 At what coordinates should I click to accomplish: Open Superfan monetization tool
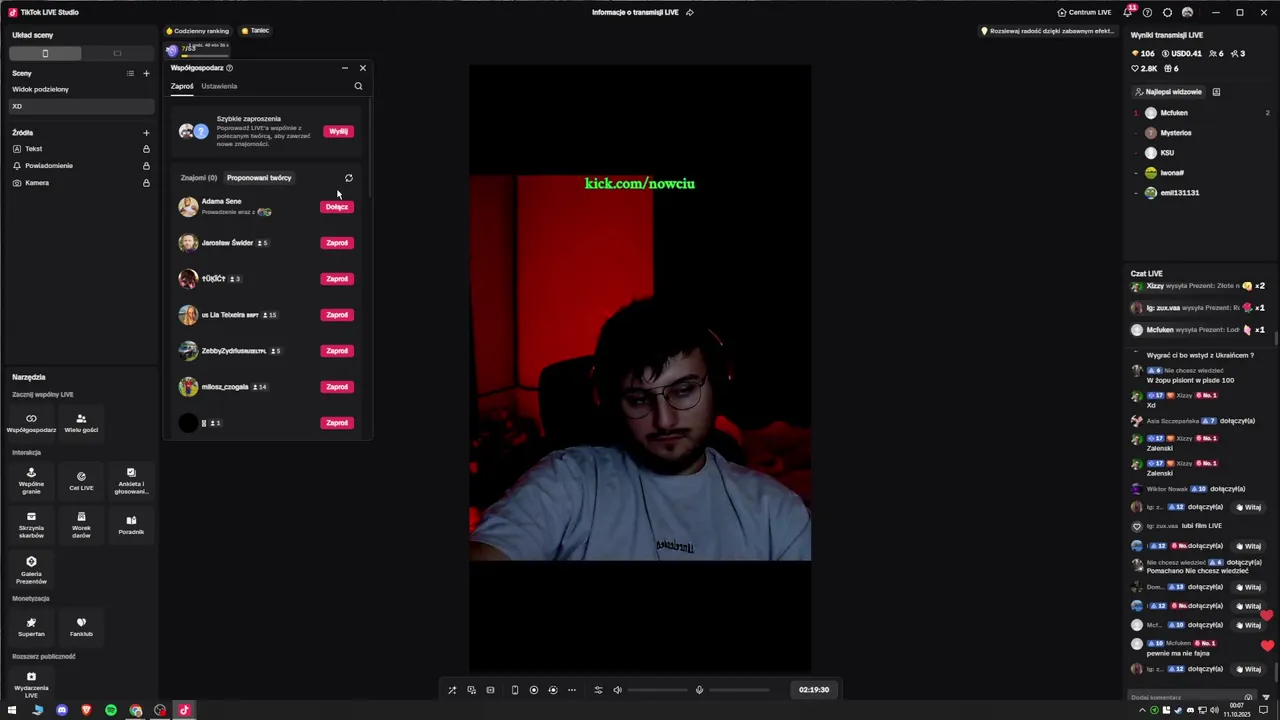[x=31, y=626]
